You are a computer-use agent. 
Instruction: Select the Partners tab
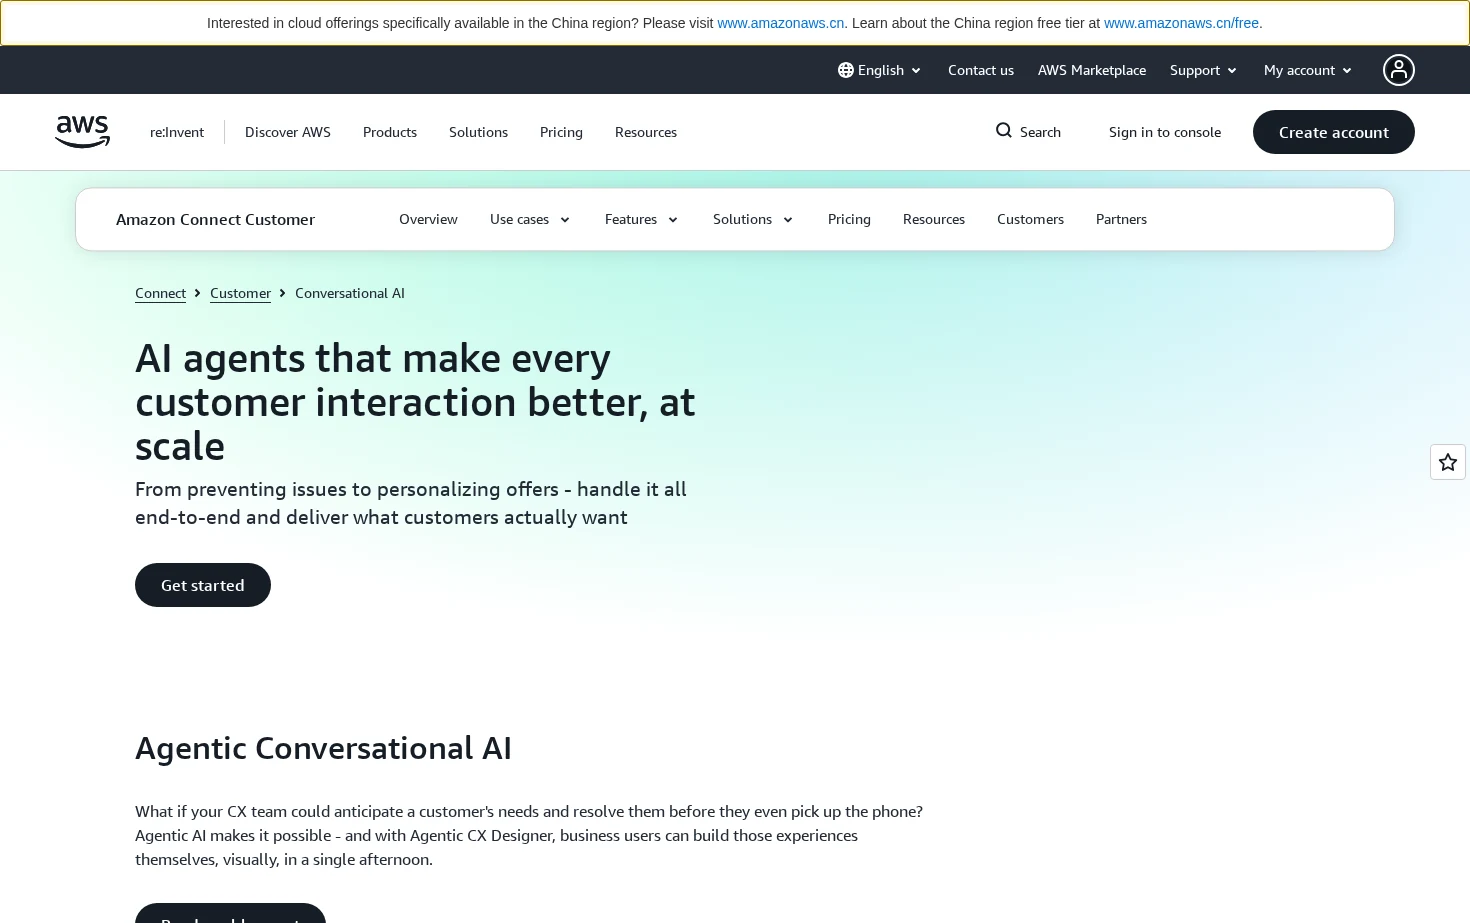tap(1121, 219)
